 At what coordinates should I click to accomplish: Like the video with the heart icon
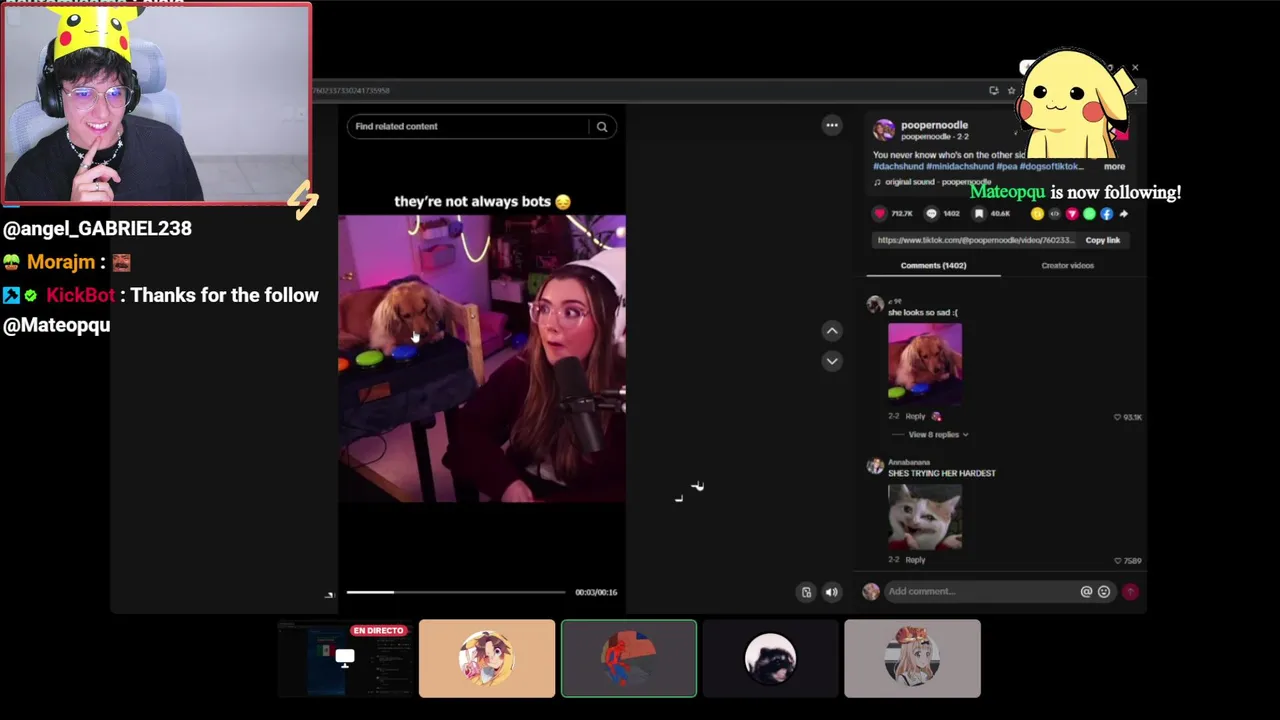click(x=880, y=213)
